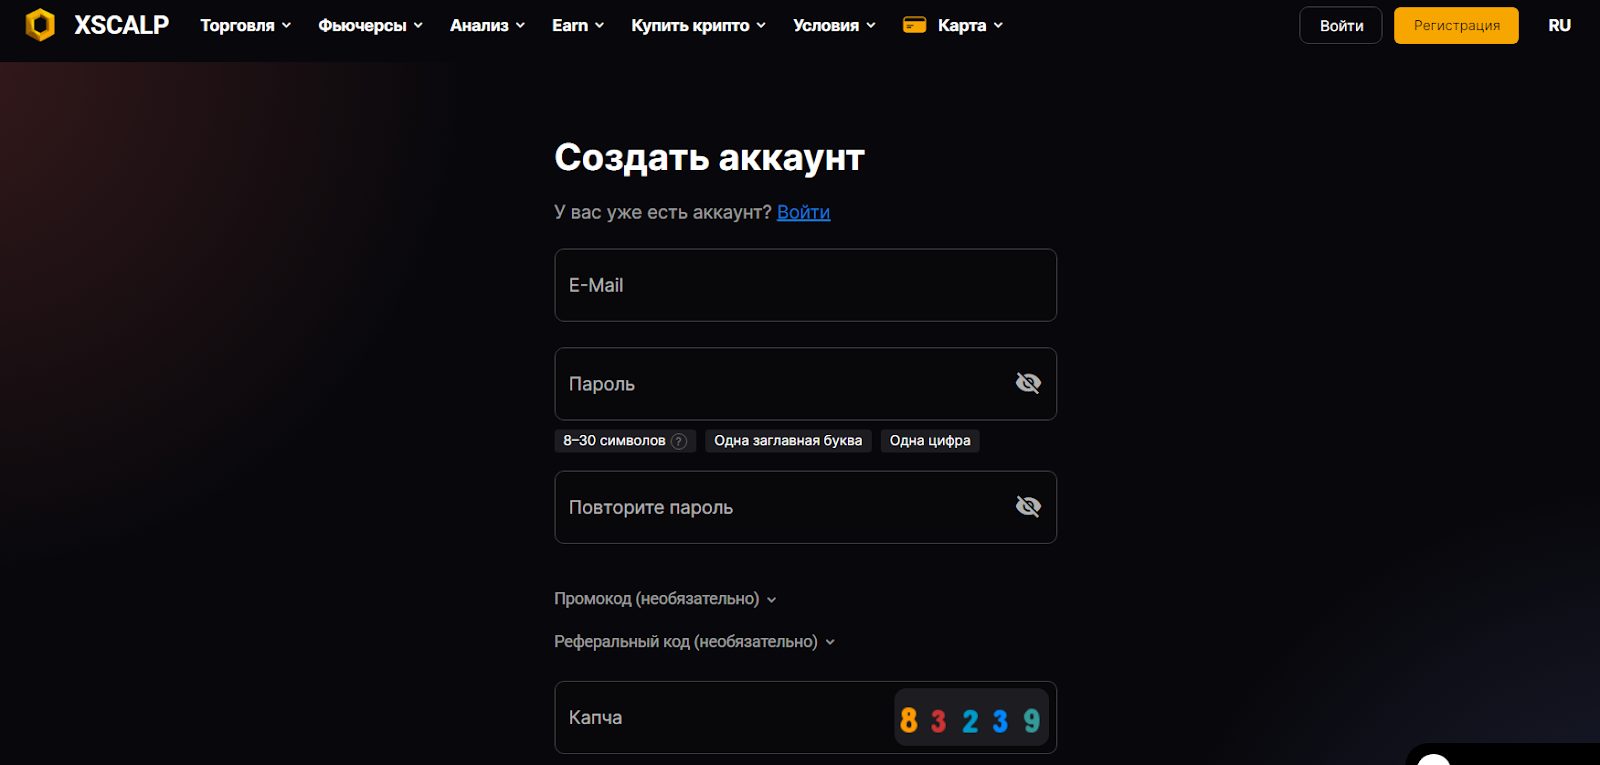Screen dimensions: 1600x765
Task: Click the XSCALP hexagon logo icon
Action: pos(40,25)
